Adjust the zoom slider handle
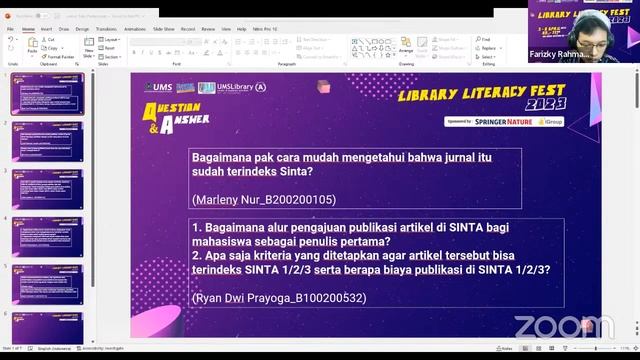640x360 pixels. point(596,348)
